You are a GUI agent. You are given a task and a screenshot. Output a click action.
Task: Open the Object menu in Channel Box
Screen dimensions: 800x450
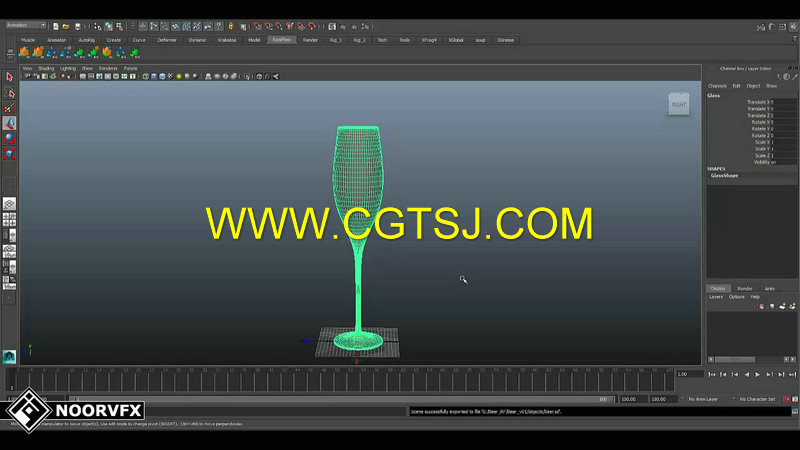(x=754, y=86)
